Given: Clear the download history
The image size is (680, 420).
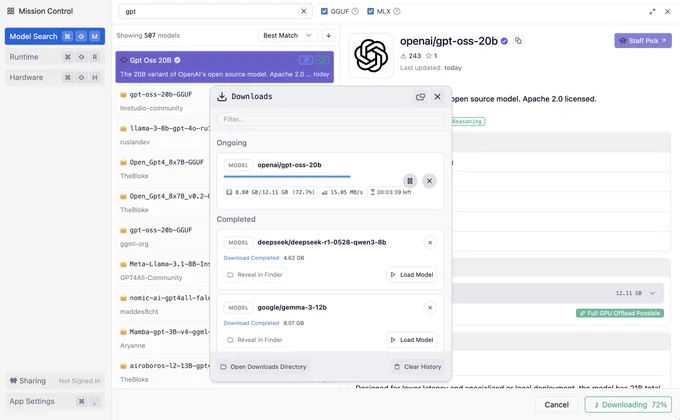Looking at the screenshot, I should (417, 367).
